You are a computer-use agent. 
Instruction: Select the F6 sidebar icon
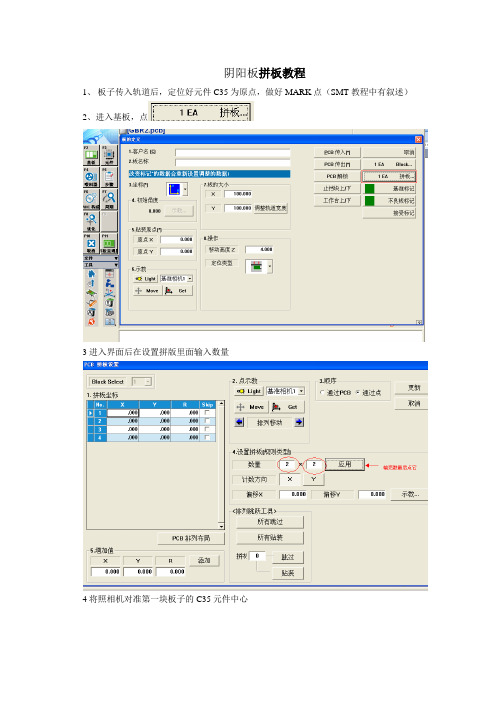[91, 199]
